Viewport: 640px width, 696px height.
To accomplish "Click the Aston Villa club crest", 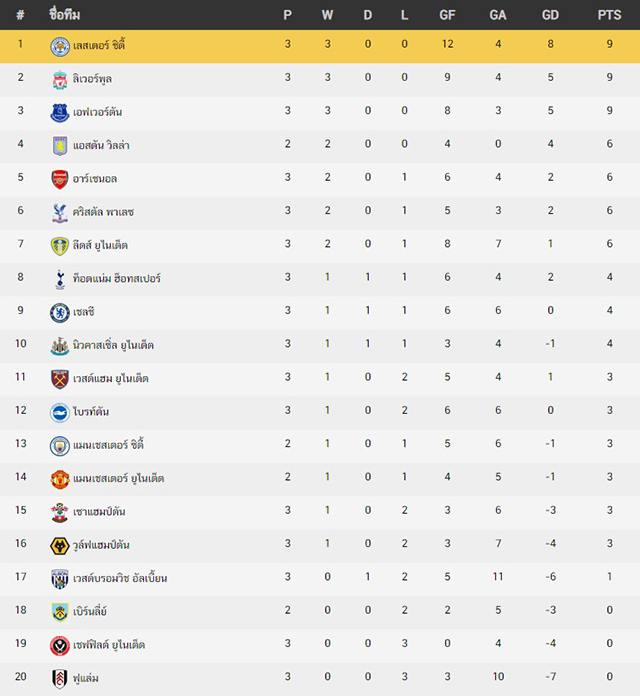I will coord(59,146).
